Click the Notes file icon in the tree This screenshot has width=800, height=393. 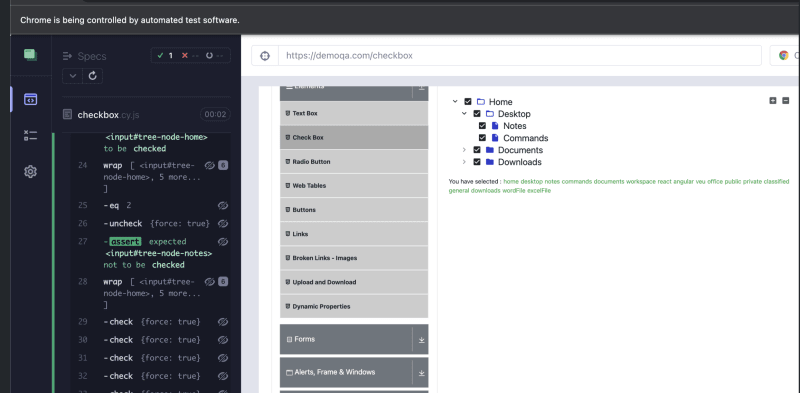tap(495, 126)
